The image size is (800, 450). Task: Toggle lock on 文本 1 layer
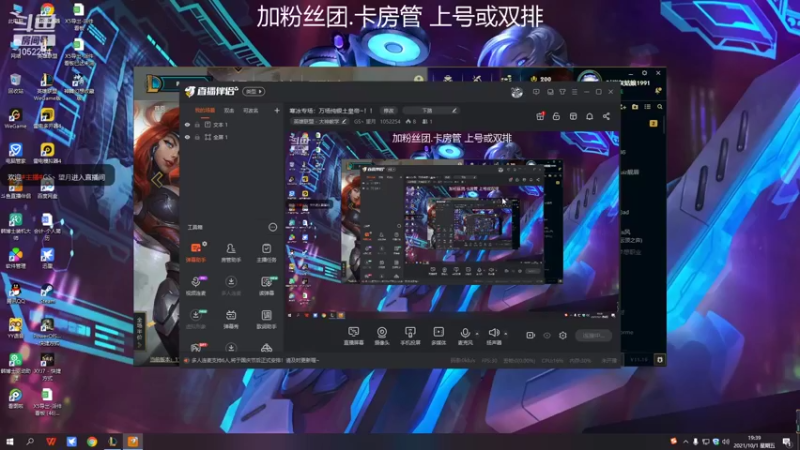pyautogui.click(x=197, y=124)
